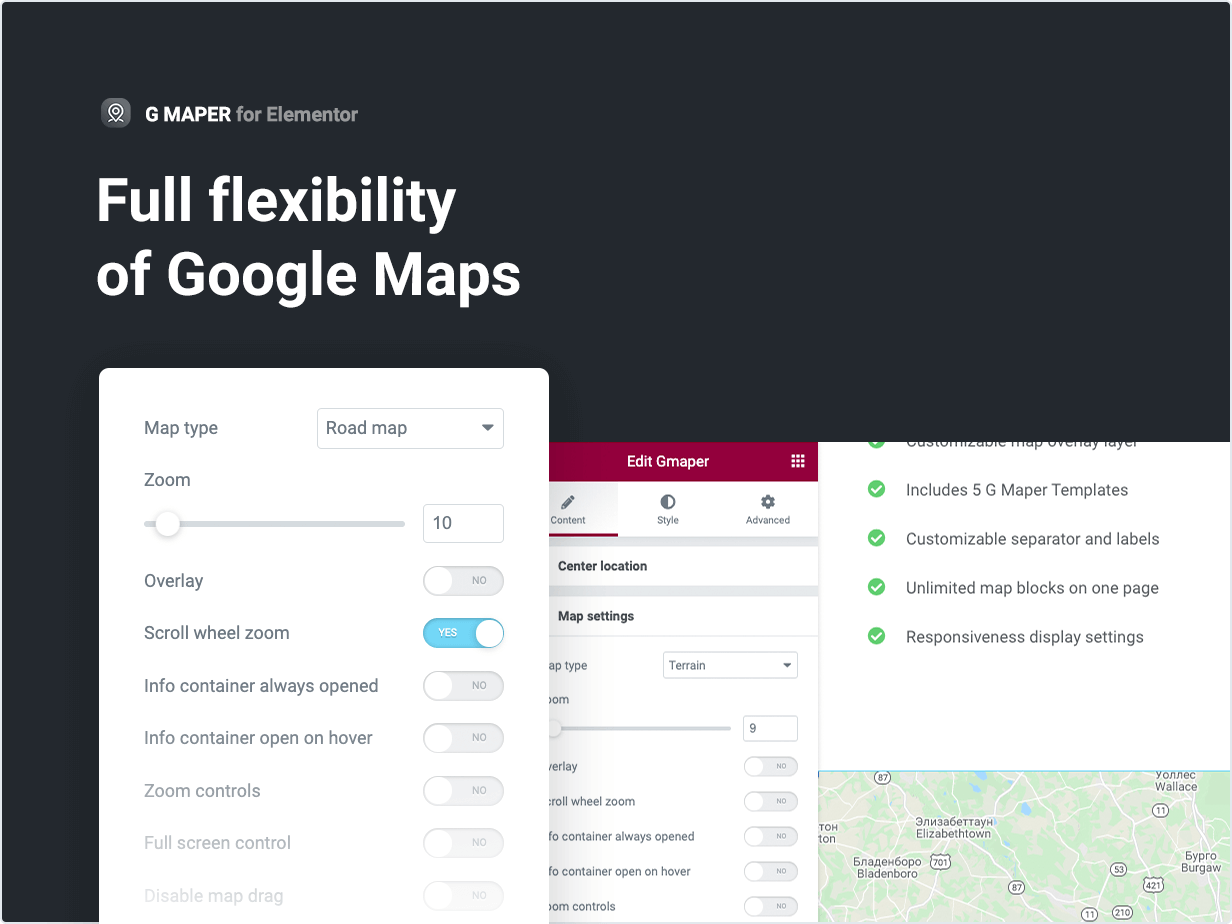This screenshot has height=924, width=1232.
Task: Click the half-circle Style icon
Action: click(x=668, y=502)
